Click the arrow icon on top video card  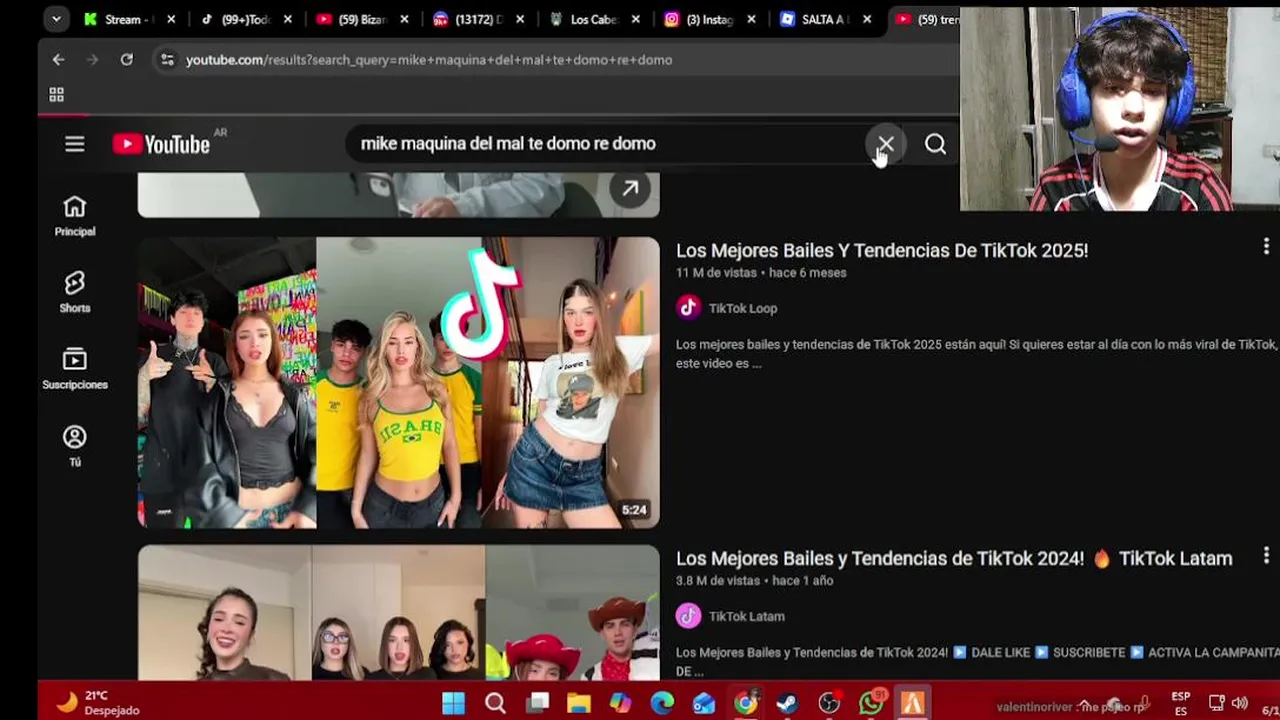630,188
